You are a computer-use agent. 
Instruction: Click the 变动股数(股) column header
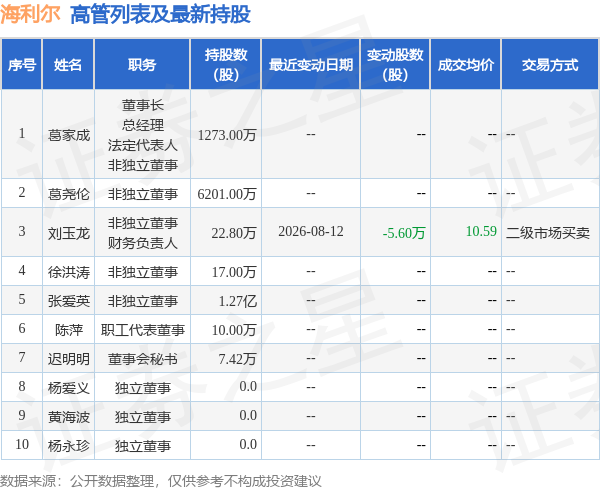(x=395, y=64)
